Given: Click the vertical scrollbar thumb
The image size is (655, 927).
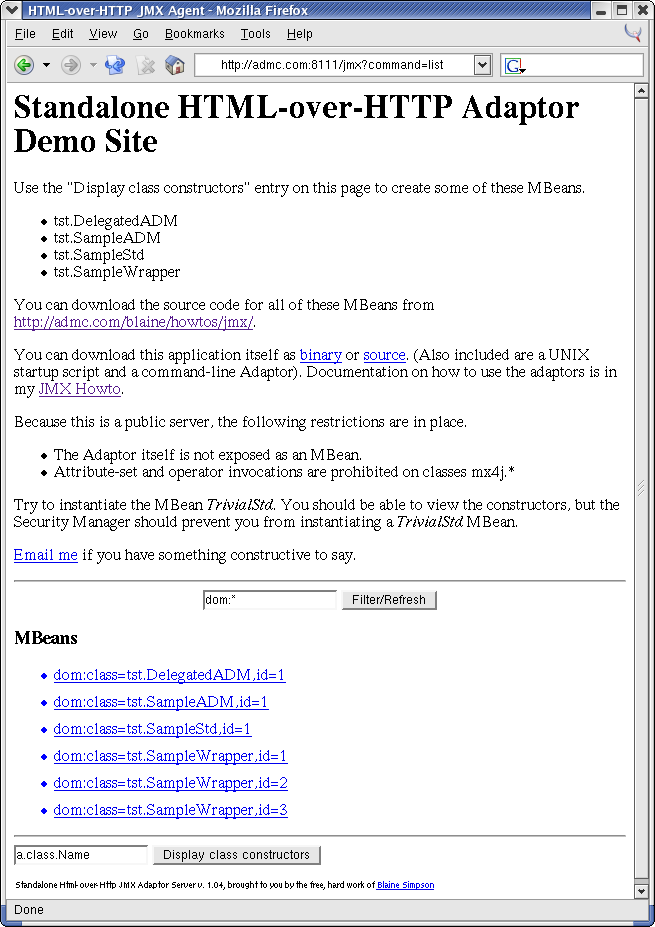Looking at the screenshot, I should point(641,488).
